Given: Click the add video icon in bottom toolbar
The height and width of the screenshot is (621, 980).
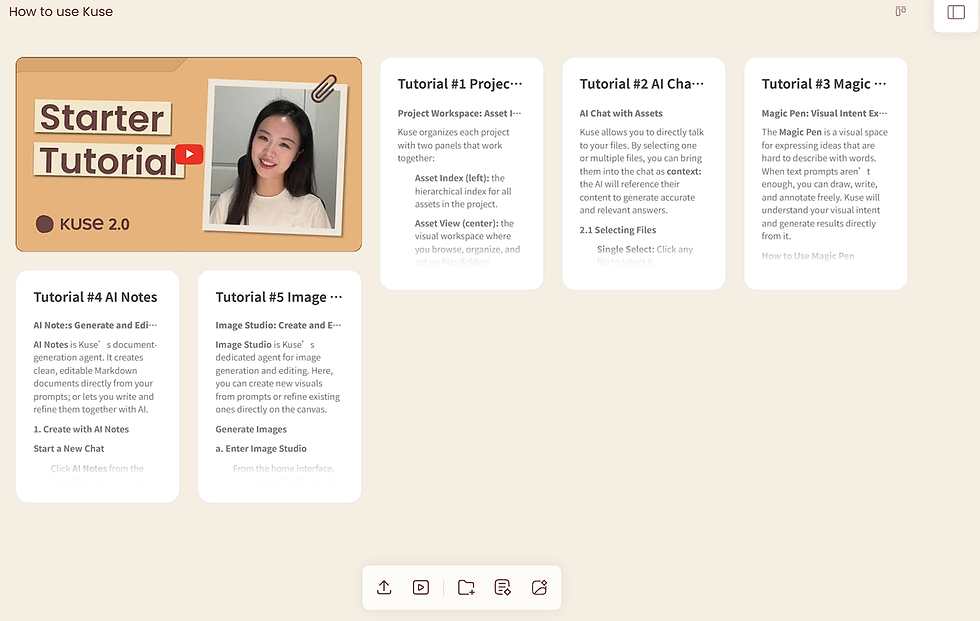Looking at the screenshot, I should click(x=421, y=587).
